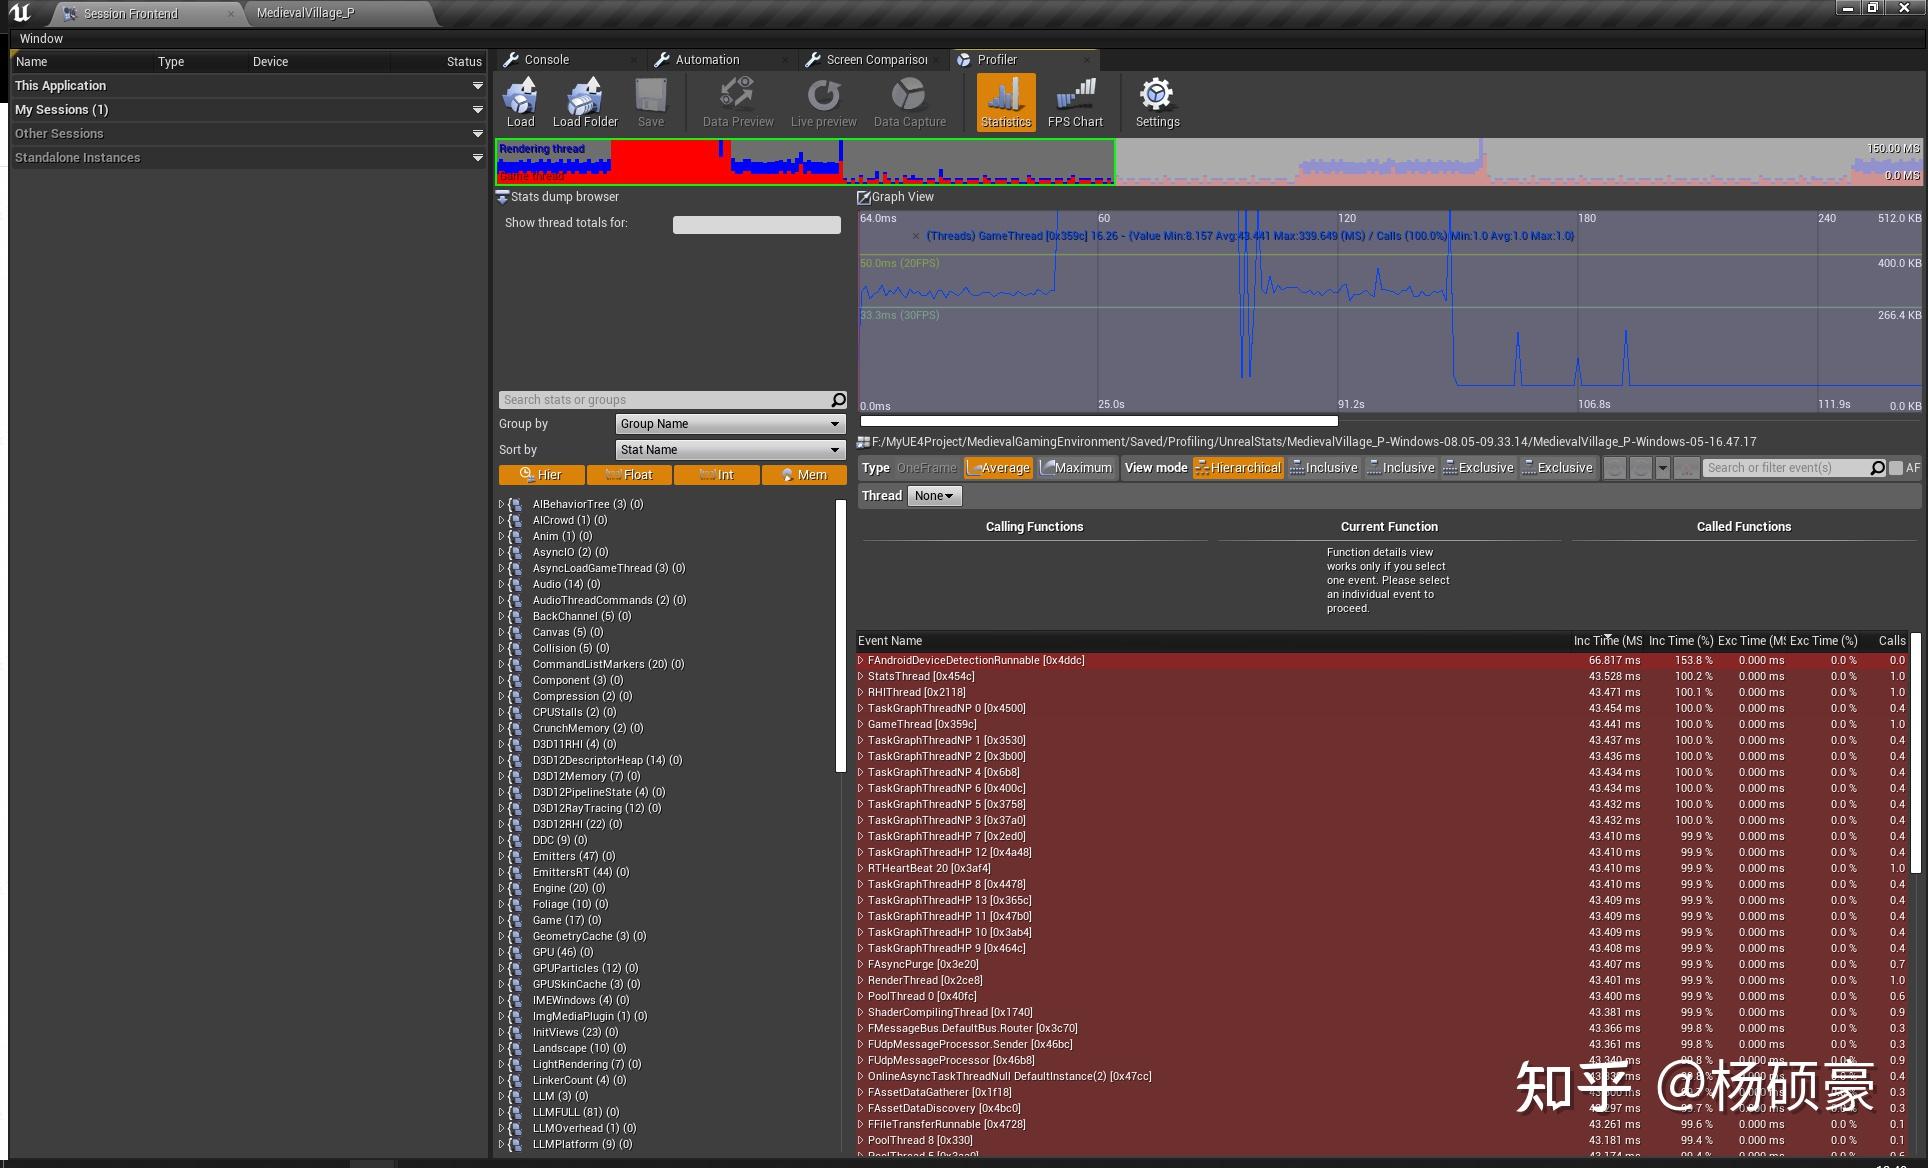The width and height of the screenshot is (1928, 1168).
Task: Enable the Maximum type toggle
Action: coord(1076,468)
